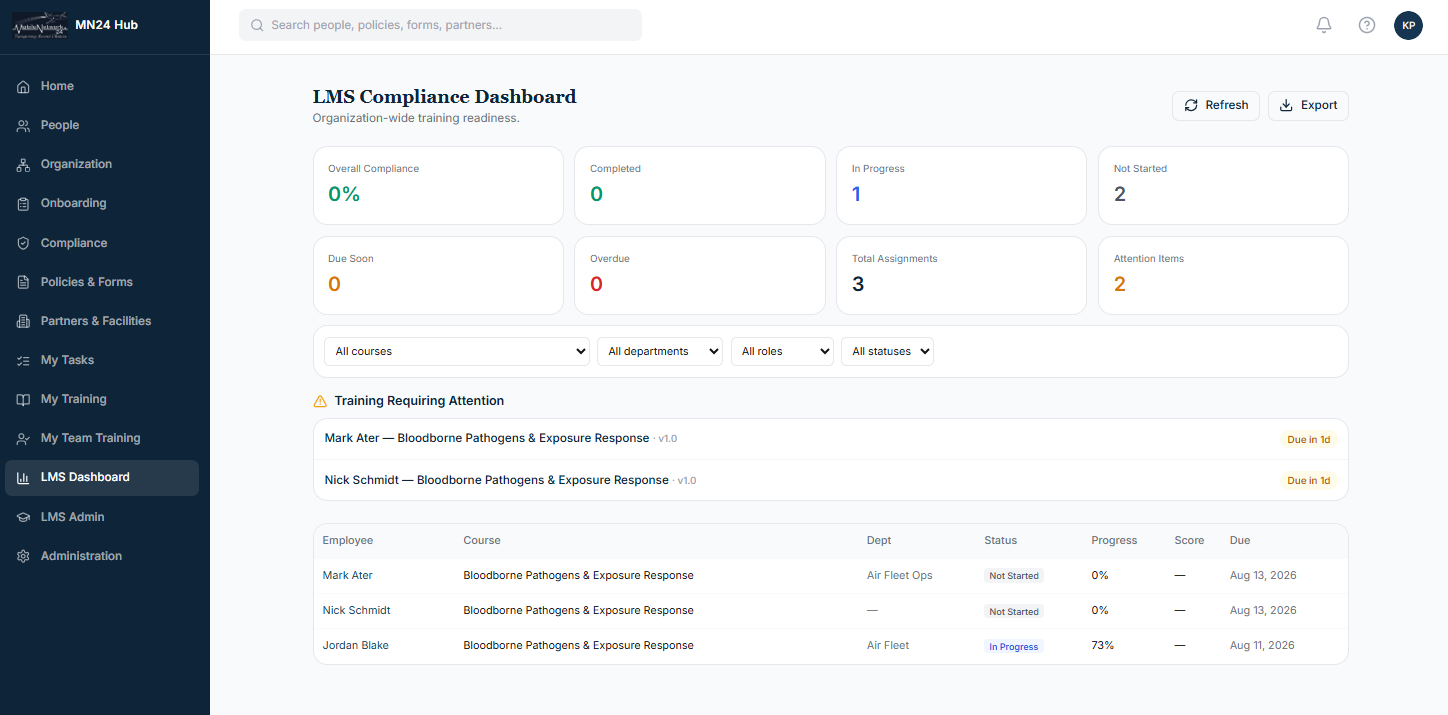The width and height of the screenshot is (1448, 715).
Task: Click the LMS Dashboard bar chart icon
Action: point(23,478)
